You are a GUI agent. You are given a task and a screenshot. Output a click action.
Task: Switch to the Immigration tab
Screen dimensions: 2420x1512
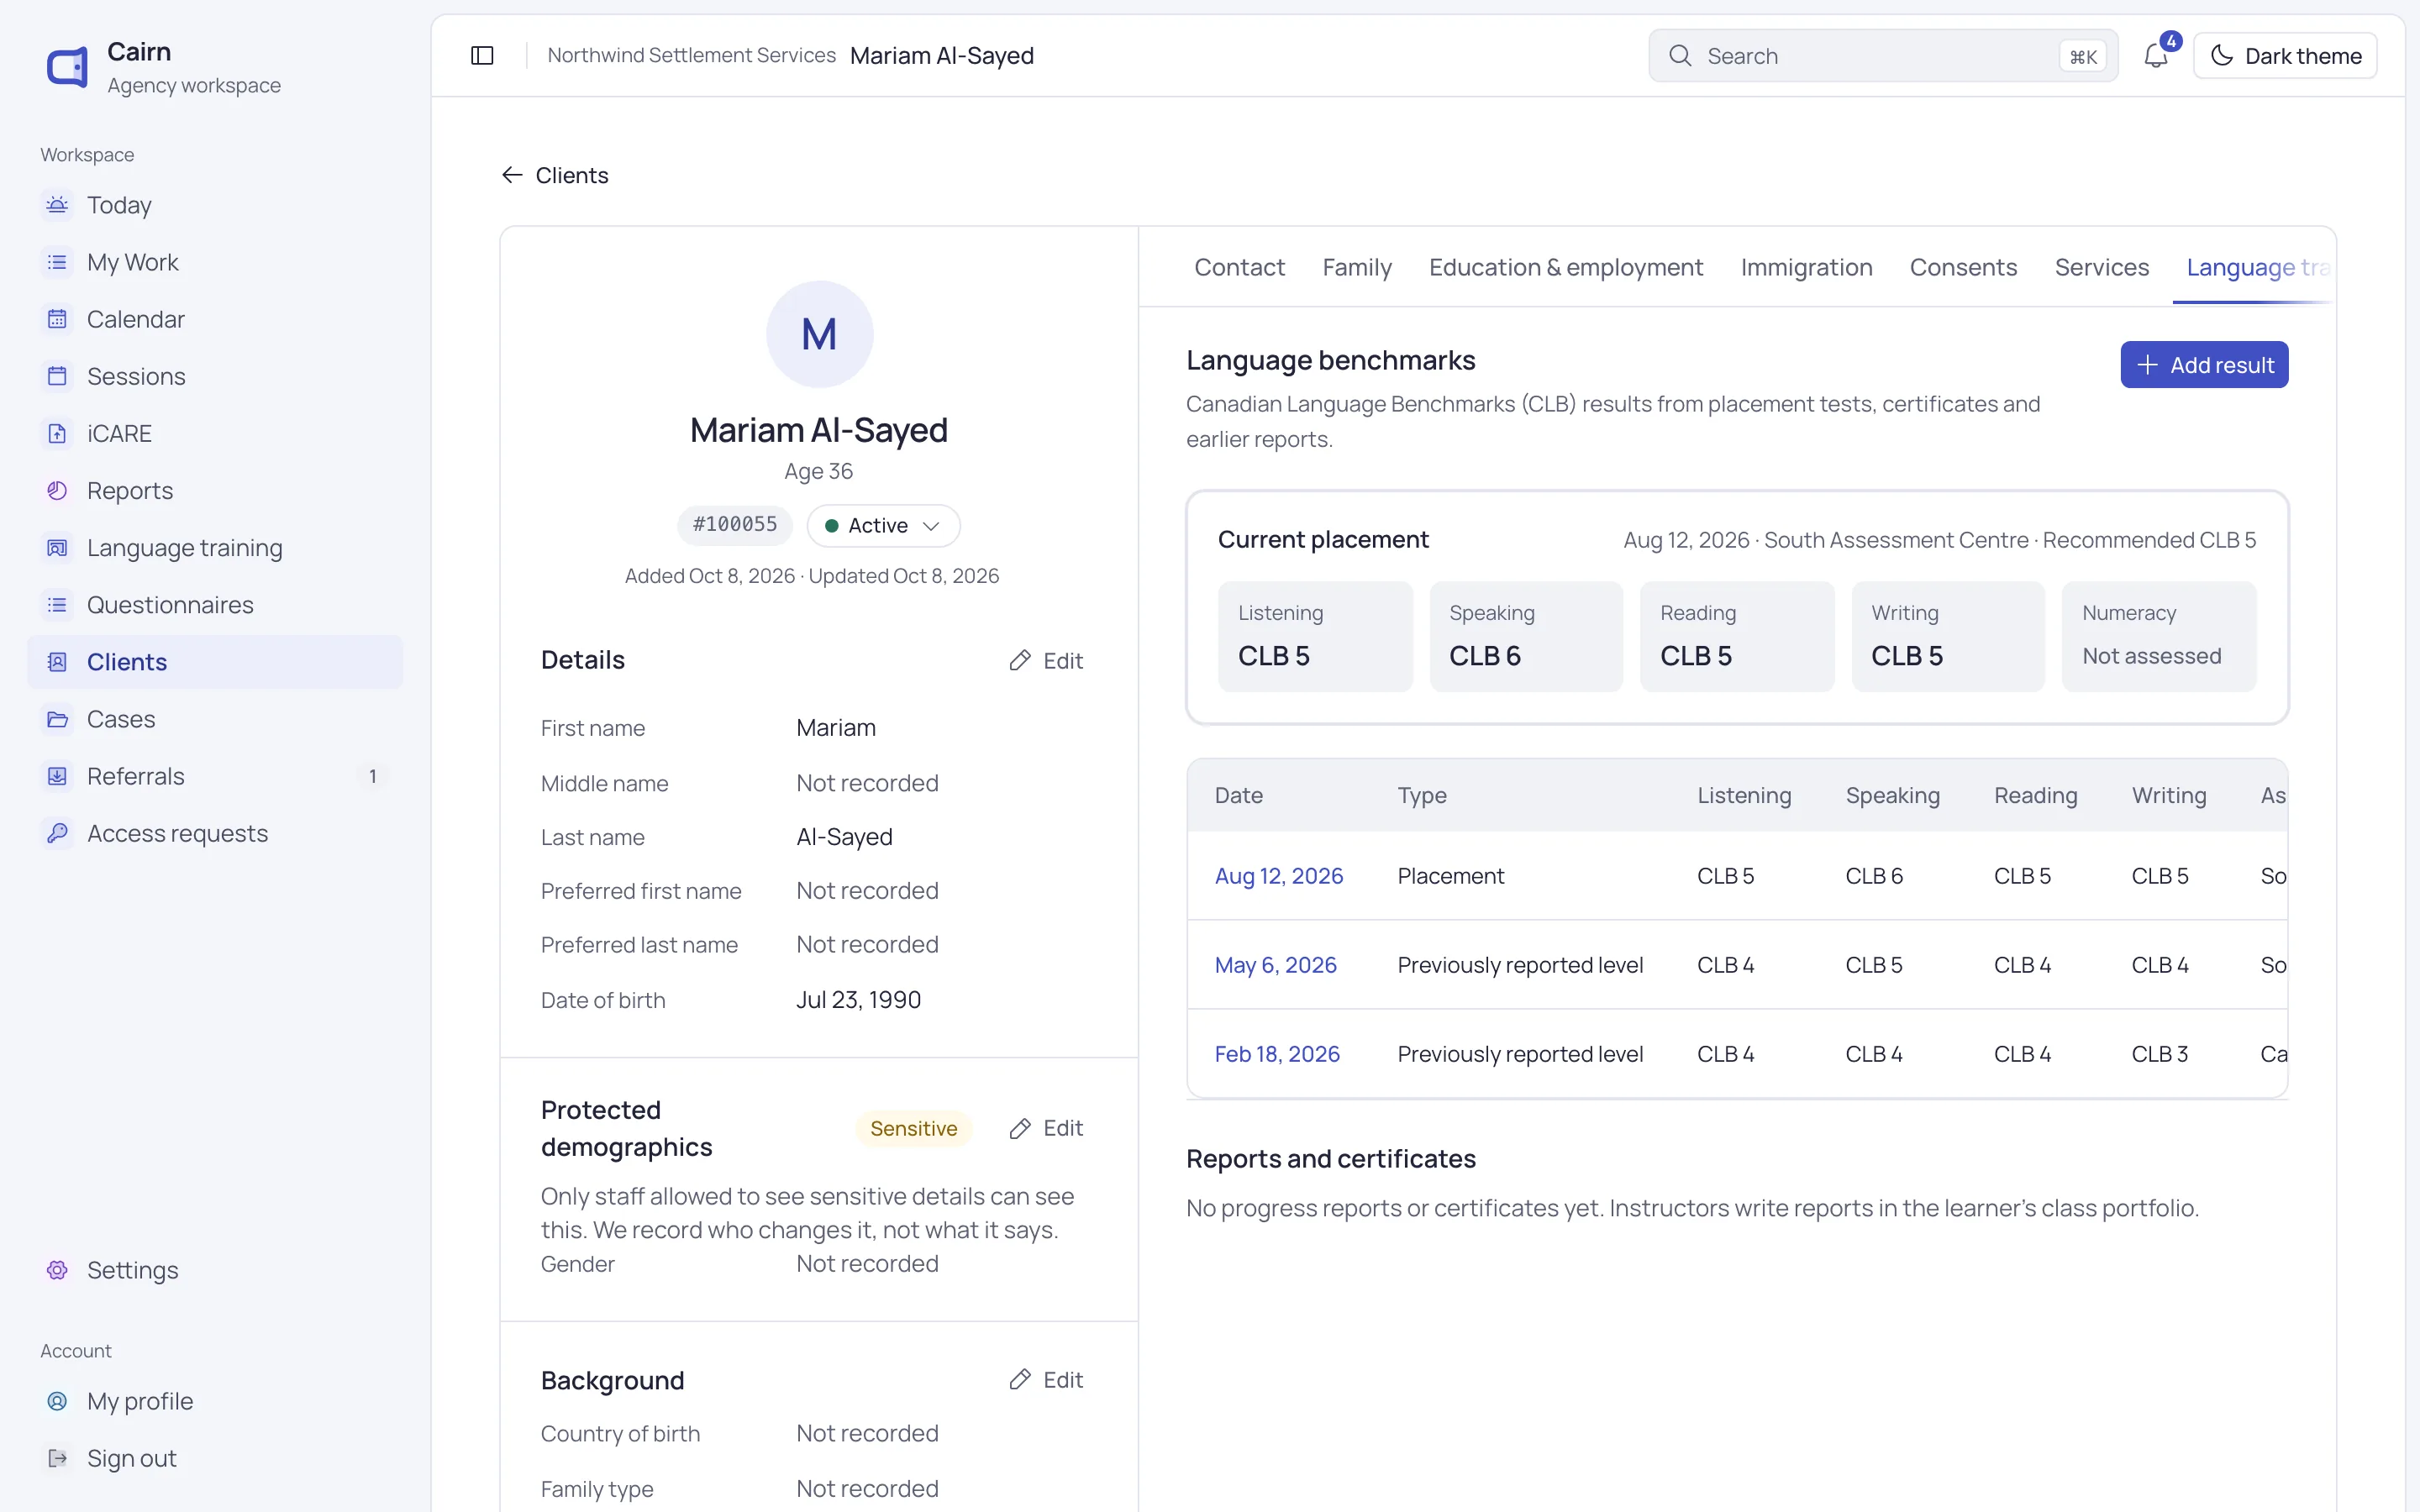tap(1806, 267)
